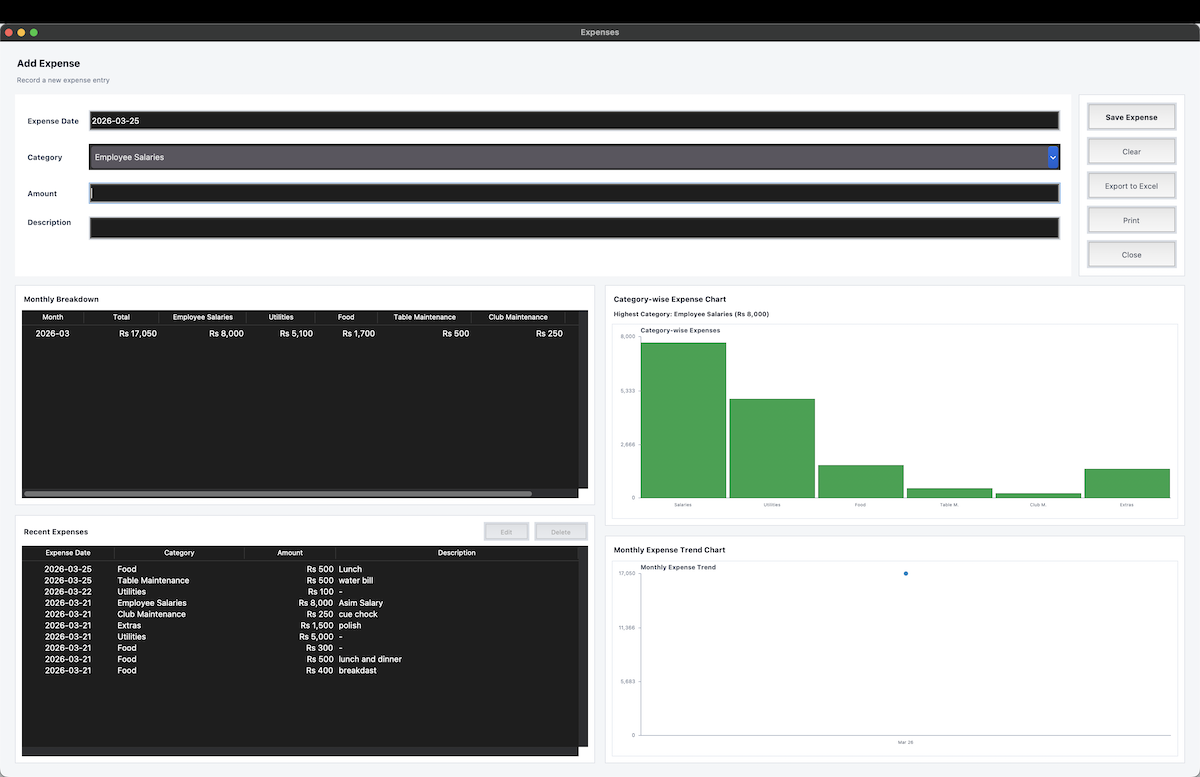Select the cue chock expense row
Image resolution: width=1200 pixels, height=777 pixels.
click(x=300, y=614)
